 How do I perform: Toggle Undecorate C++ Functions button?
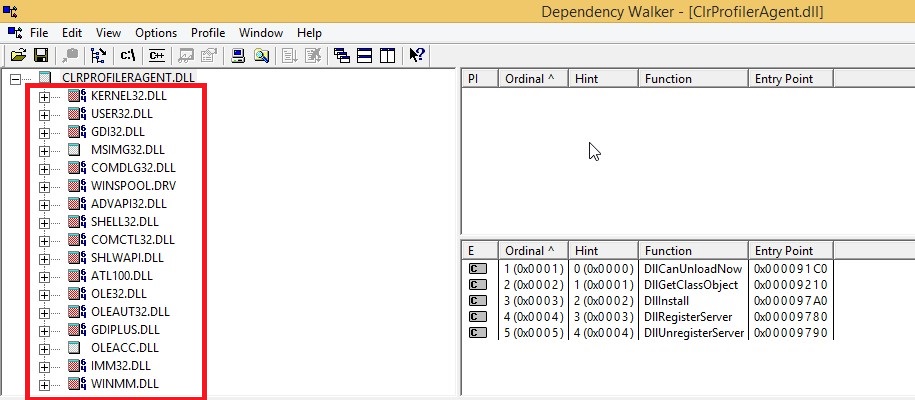point(156,55)
